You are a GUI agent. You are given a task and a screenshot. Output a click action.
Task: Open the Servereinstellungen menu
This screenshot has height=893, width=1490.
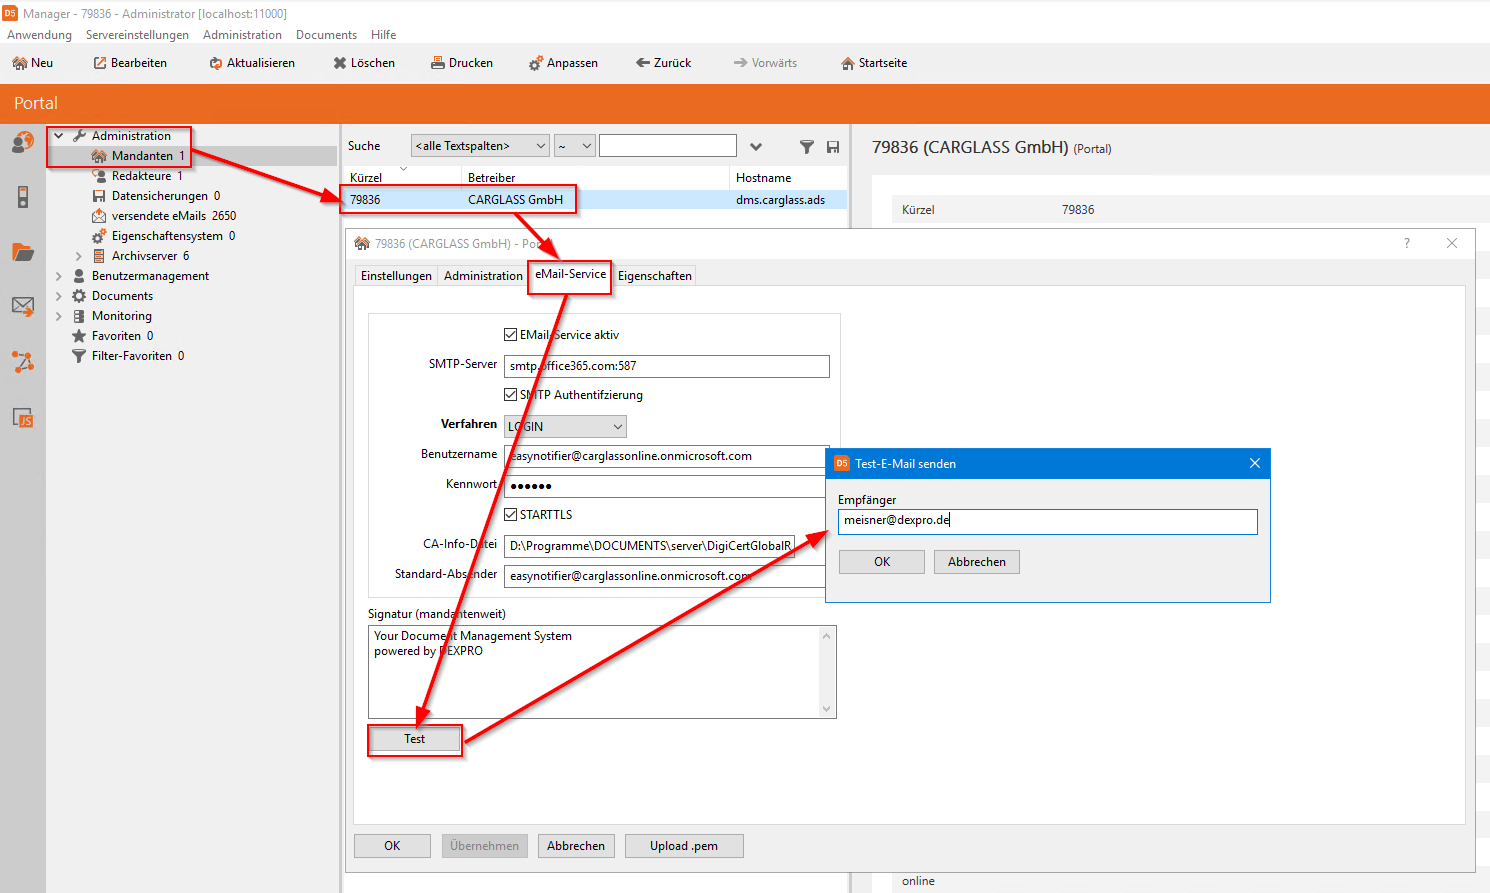(x=137, y=35)
